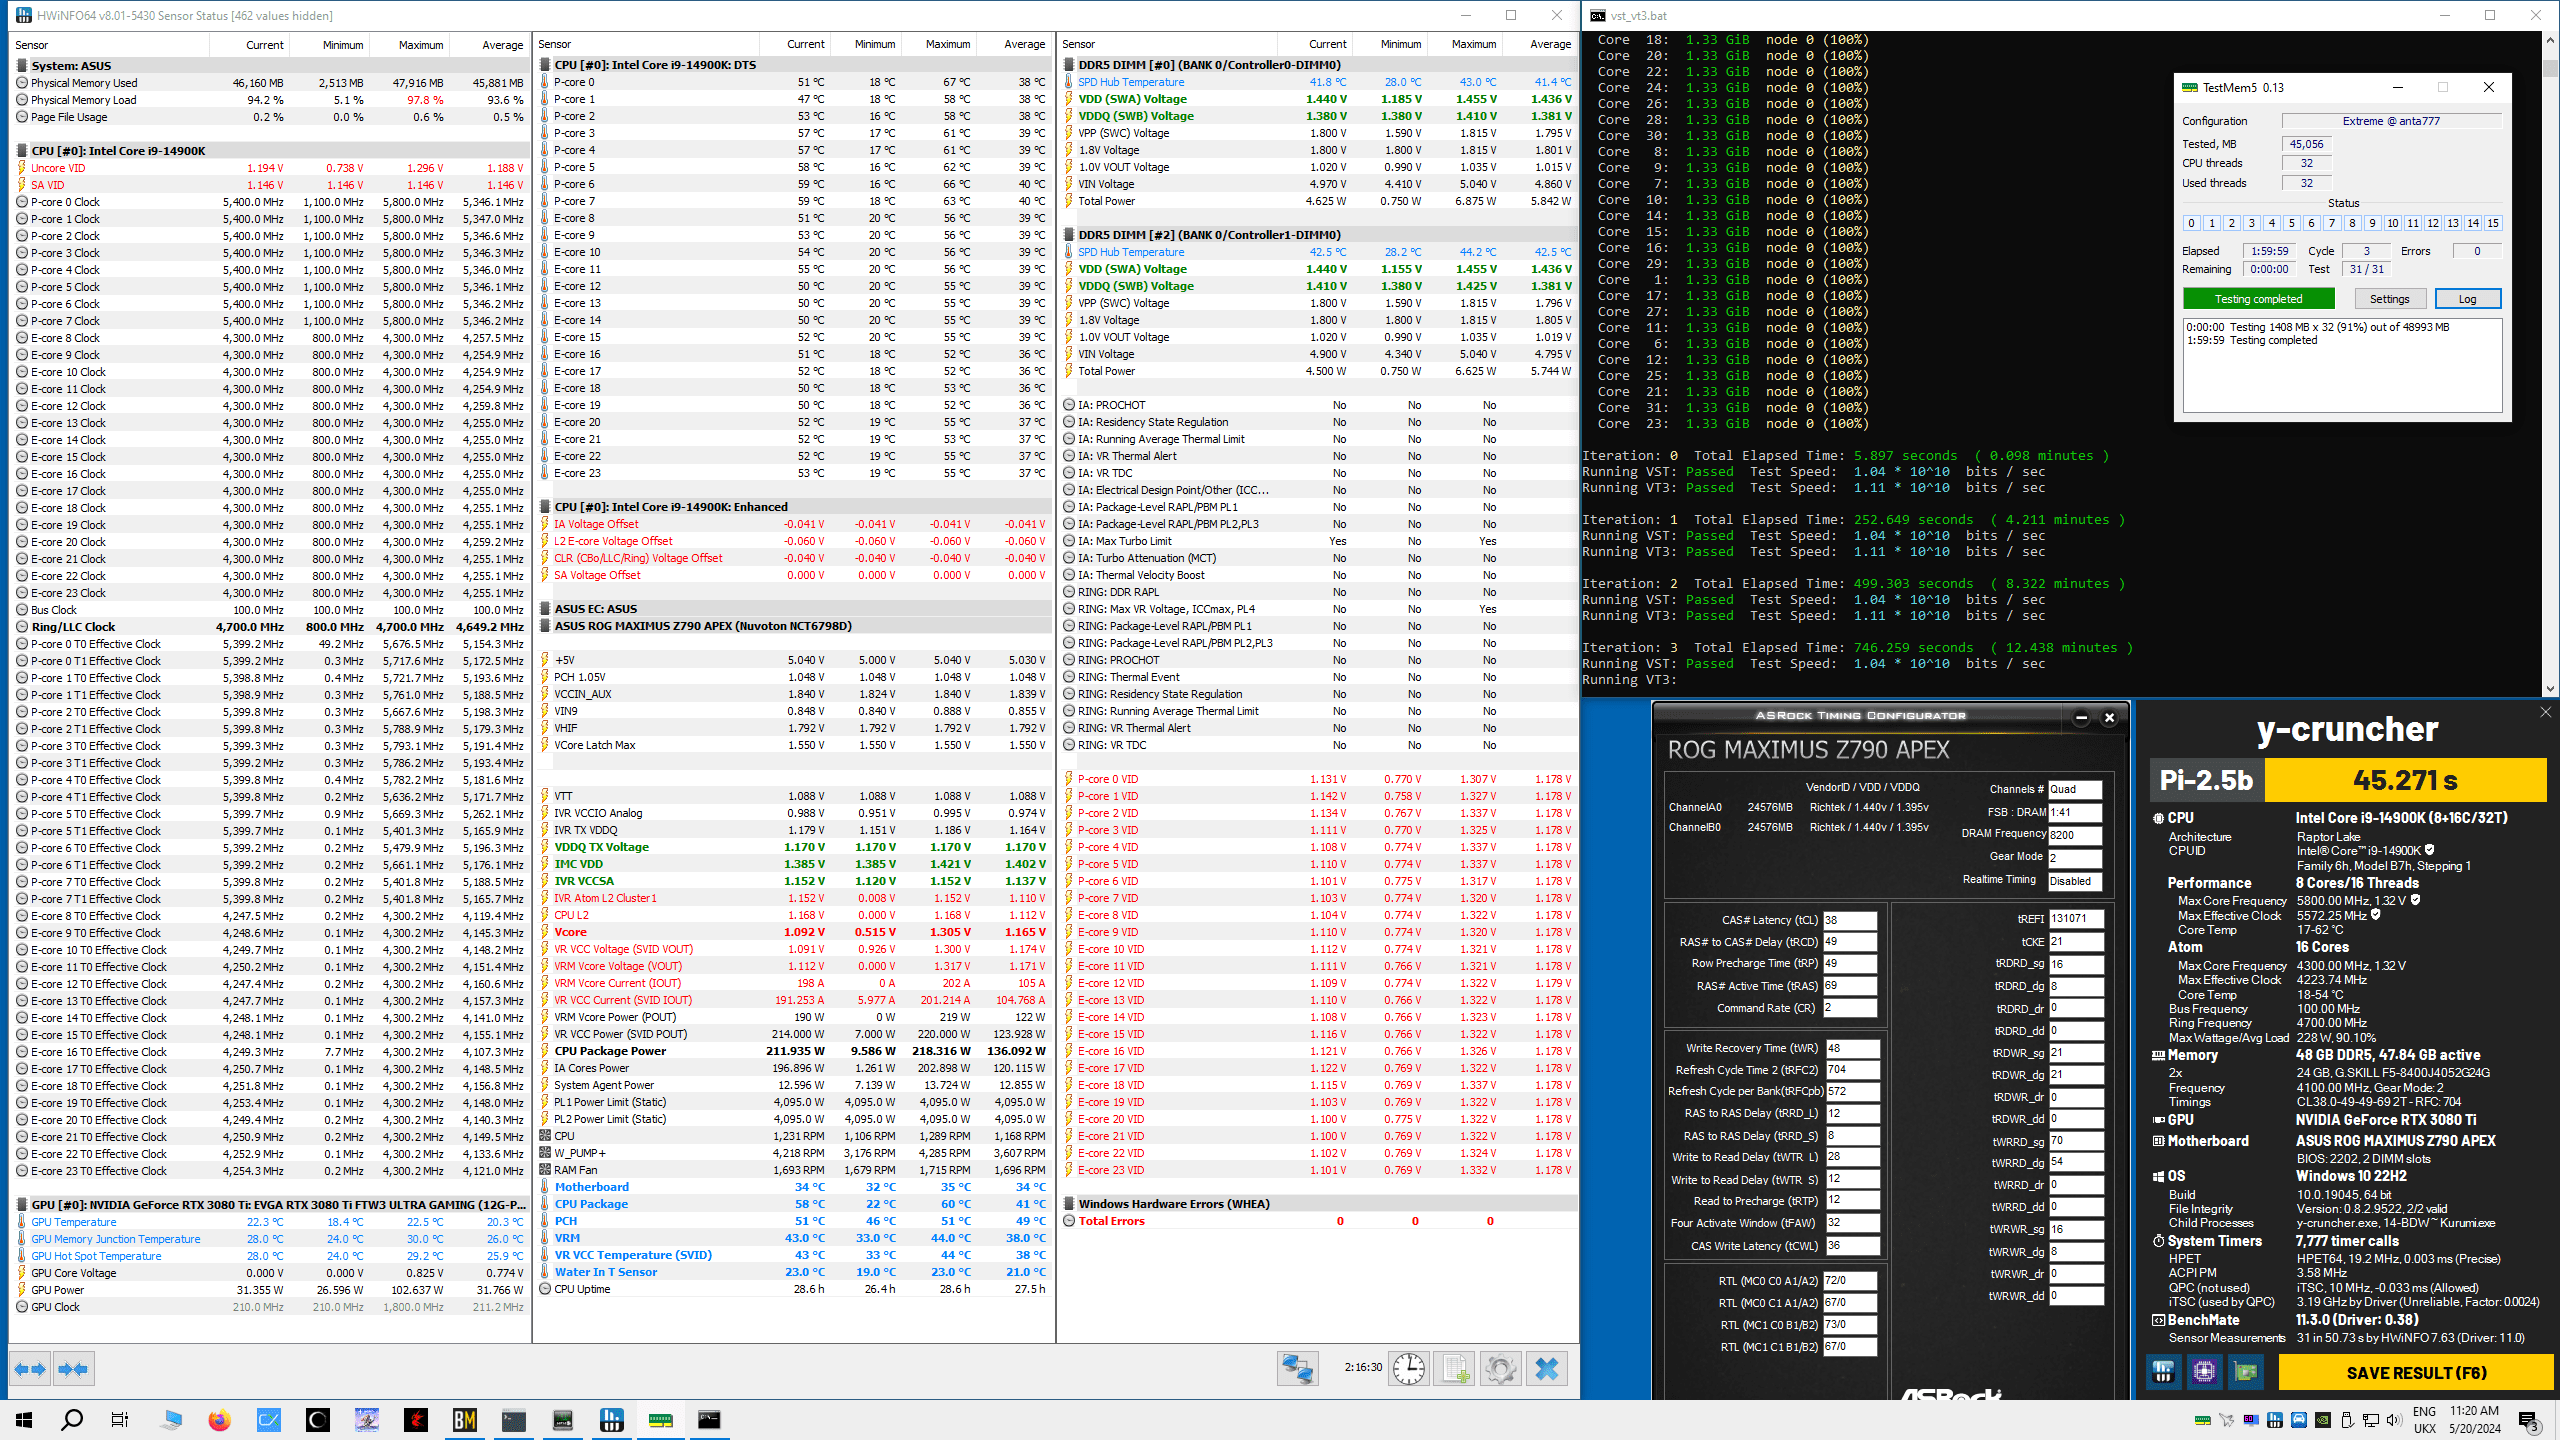This screenshot has height=1440, width=2560.
Task: Click HWiNFO logging start sheet icon
Action: click(x=1454, y=1368)
